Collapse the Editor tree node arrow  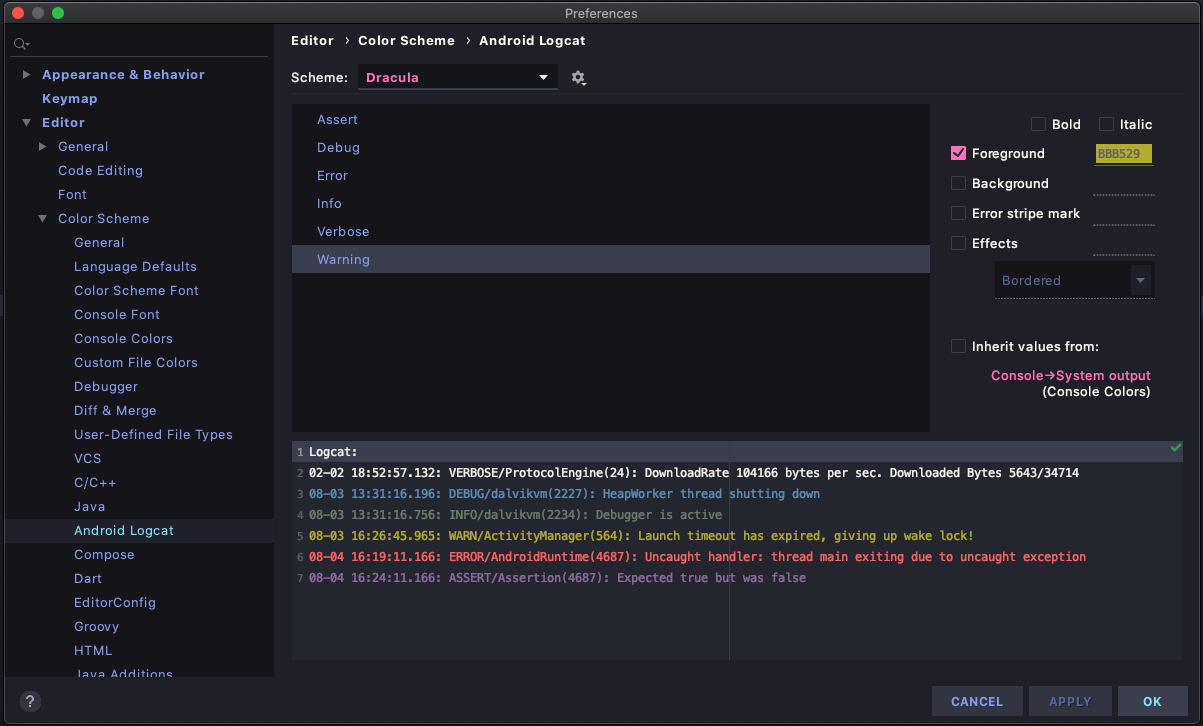tap(27, 123)
